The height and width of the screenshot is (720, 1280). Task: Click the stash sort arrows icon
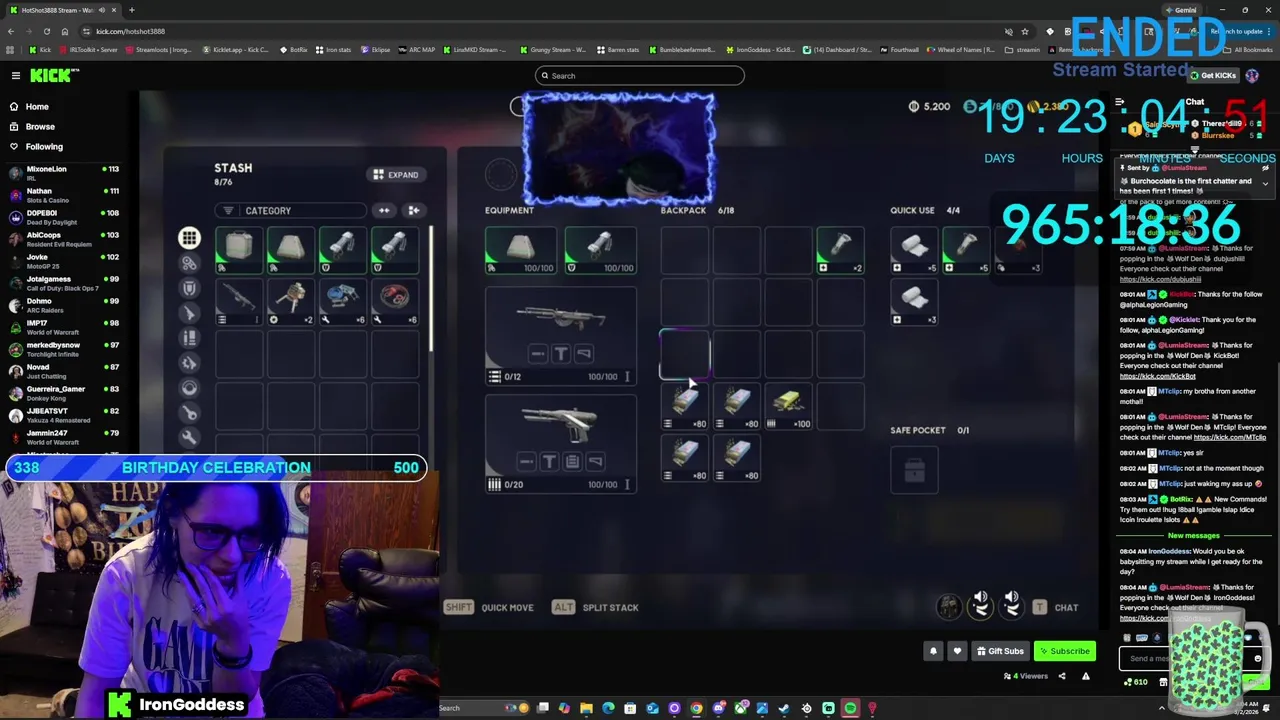point(384,211)
